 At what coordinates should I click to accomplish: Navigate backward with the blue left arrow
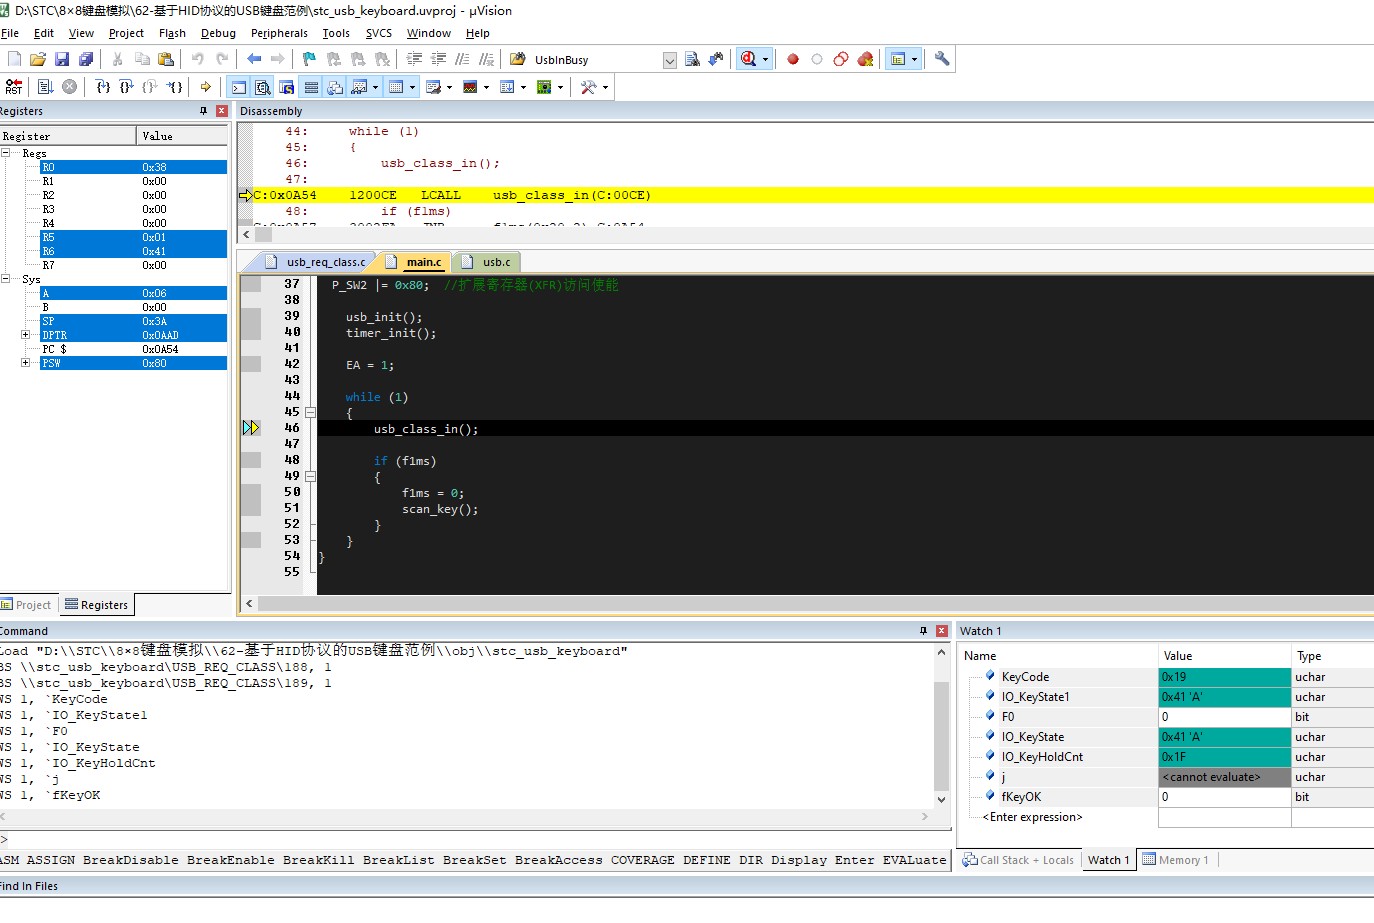tap(254, 59)
